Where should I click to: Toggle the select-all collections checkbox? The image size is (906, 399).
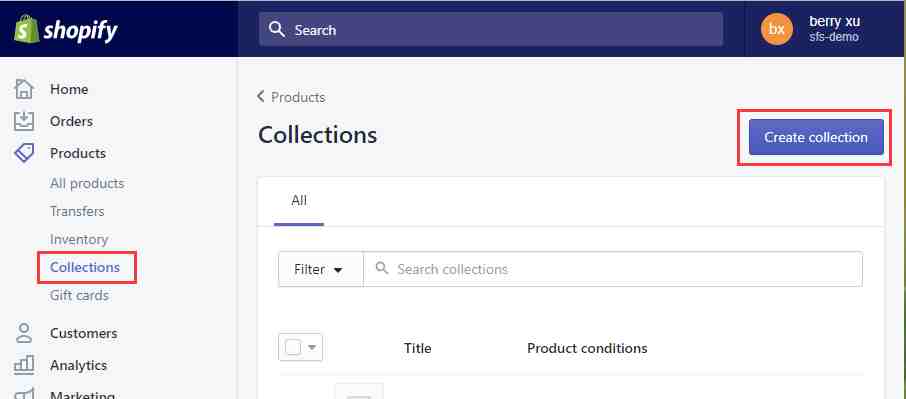(293, 348)
